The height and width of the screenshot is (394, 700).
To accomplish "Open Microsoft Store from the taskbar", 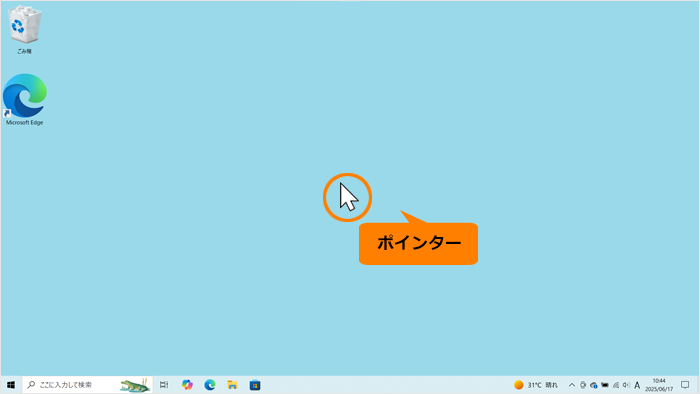I will (255, 385).
